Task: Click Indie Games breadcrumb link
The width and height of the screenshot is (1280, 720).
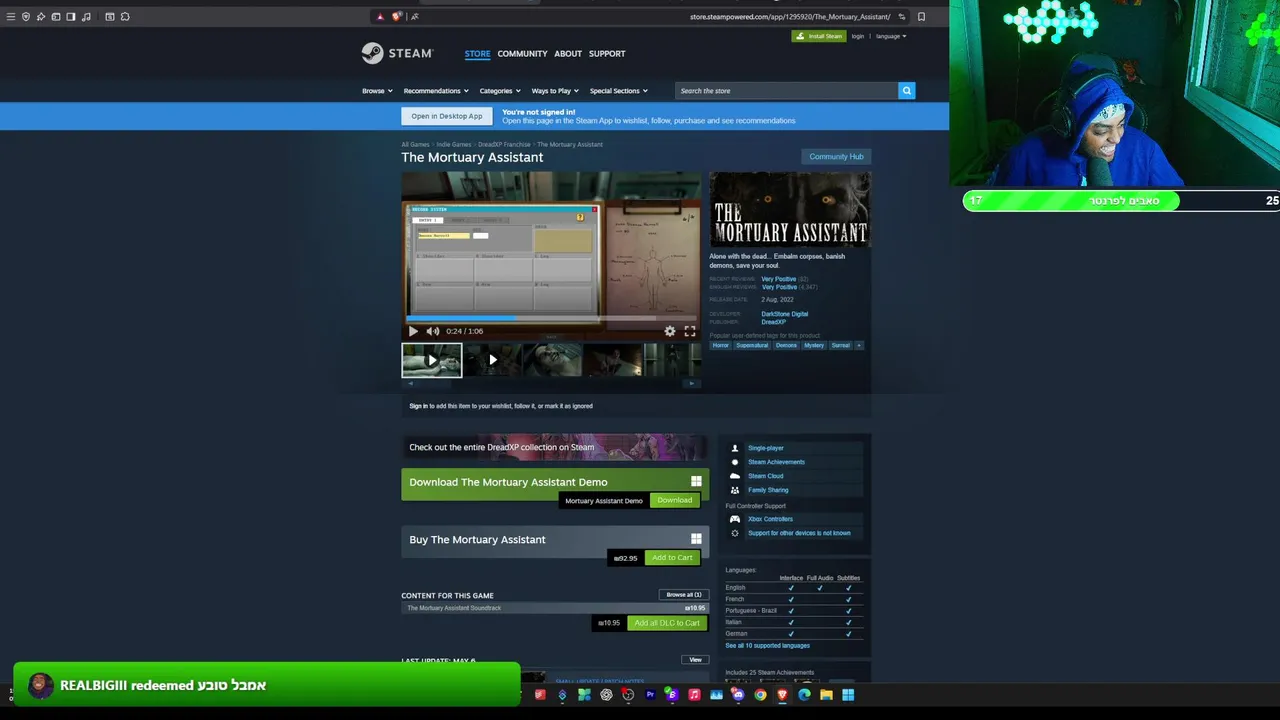Action: point(454,145)
